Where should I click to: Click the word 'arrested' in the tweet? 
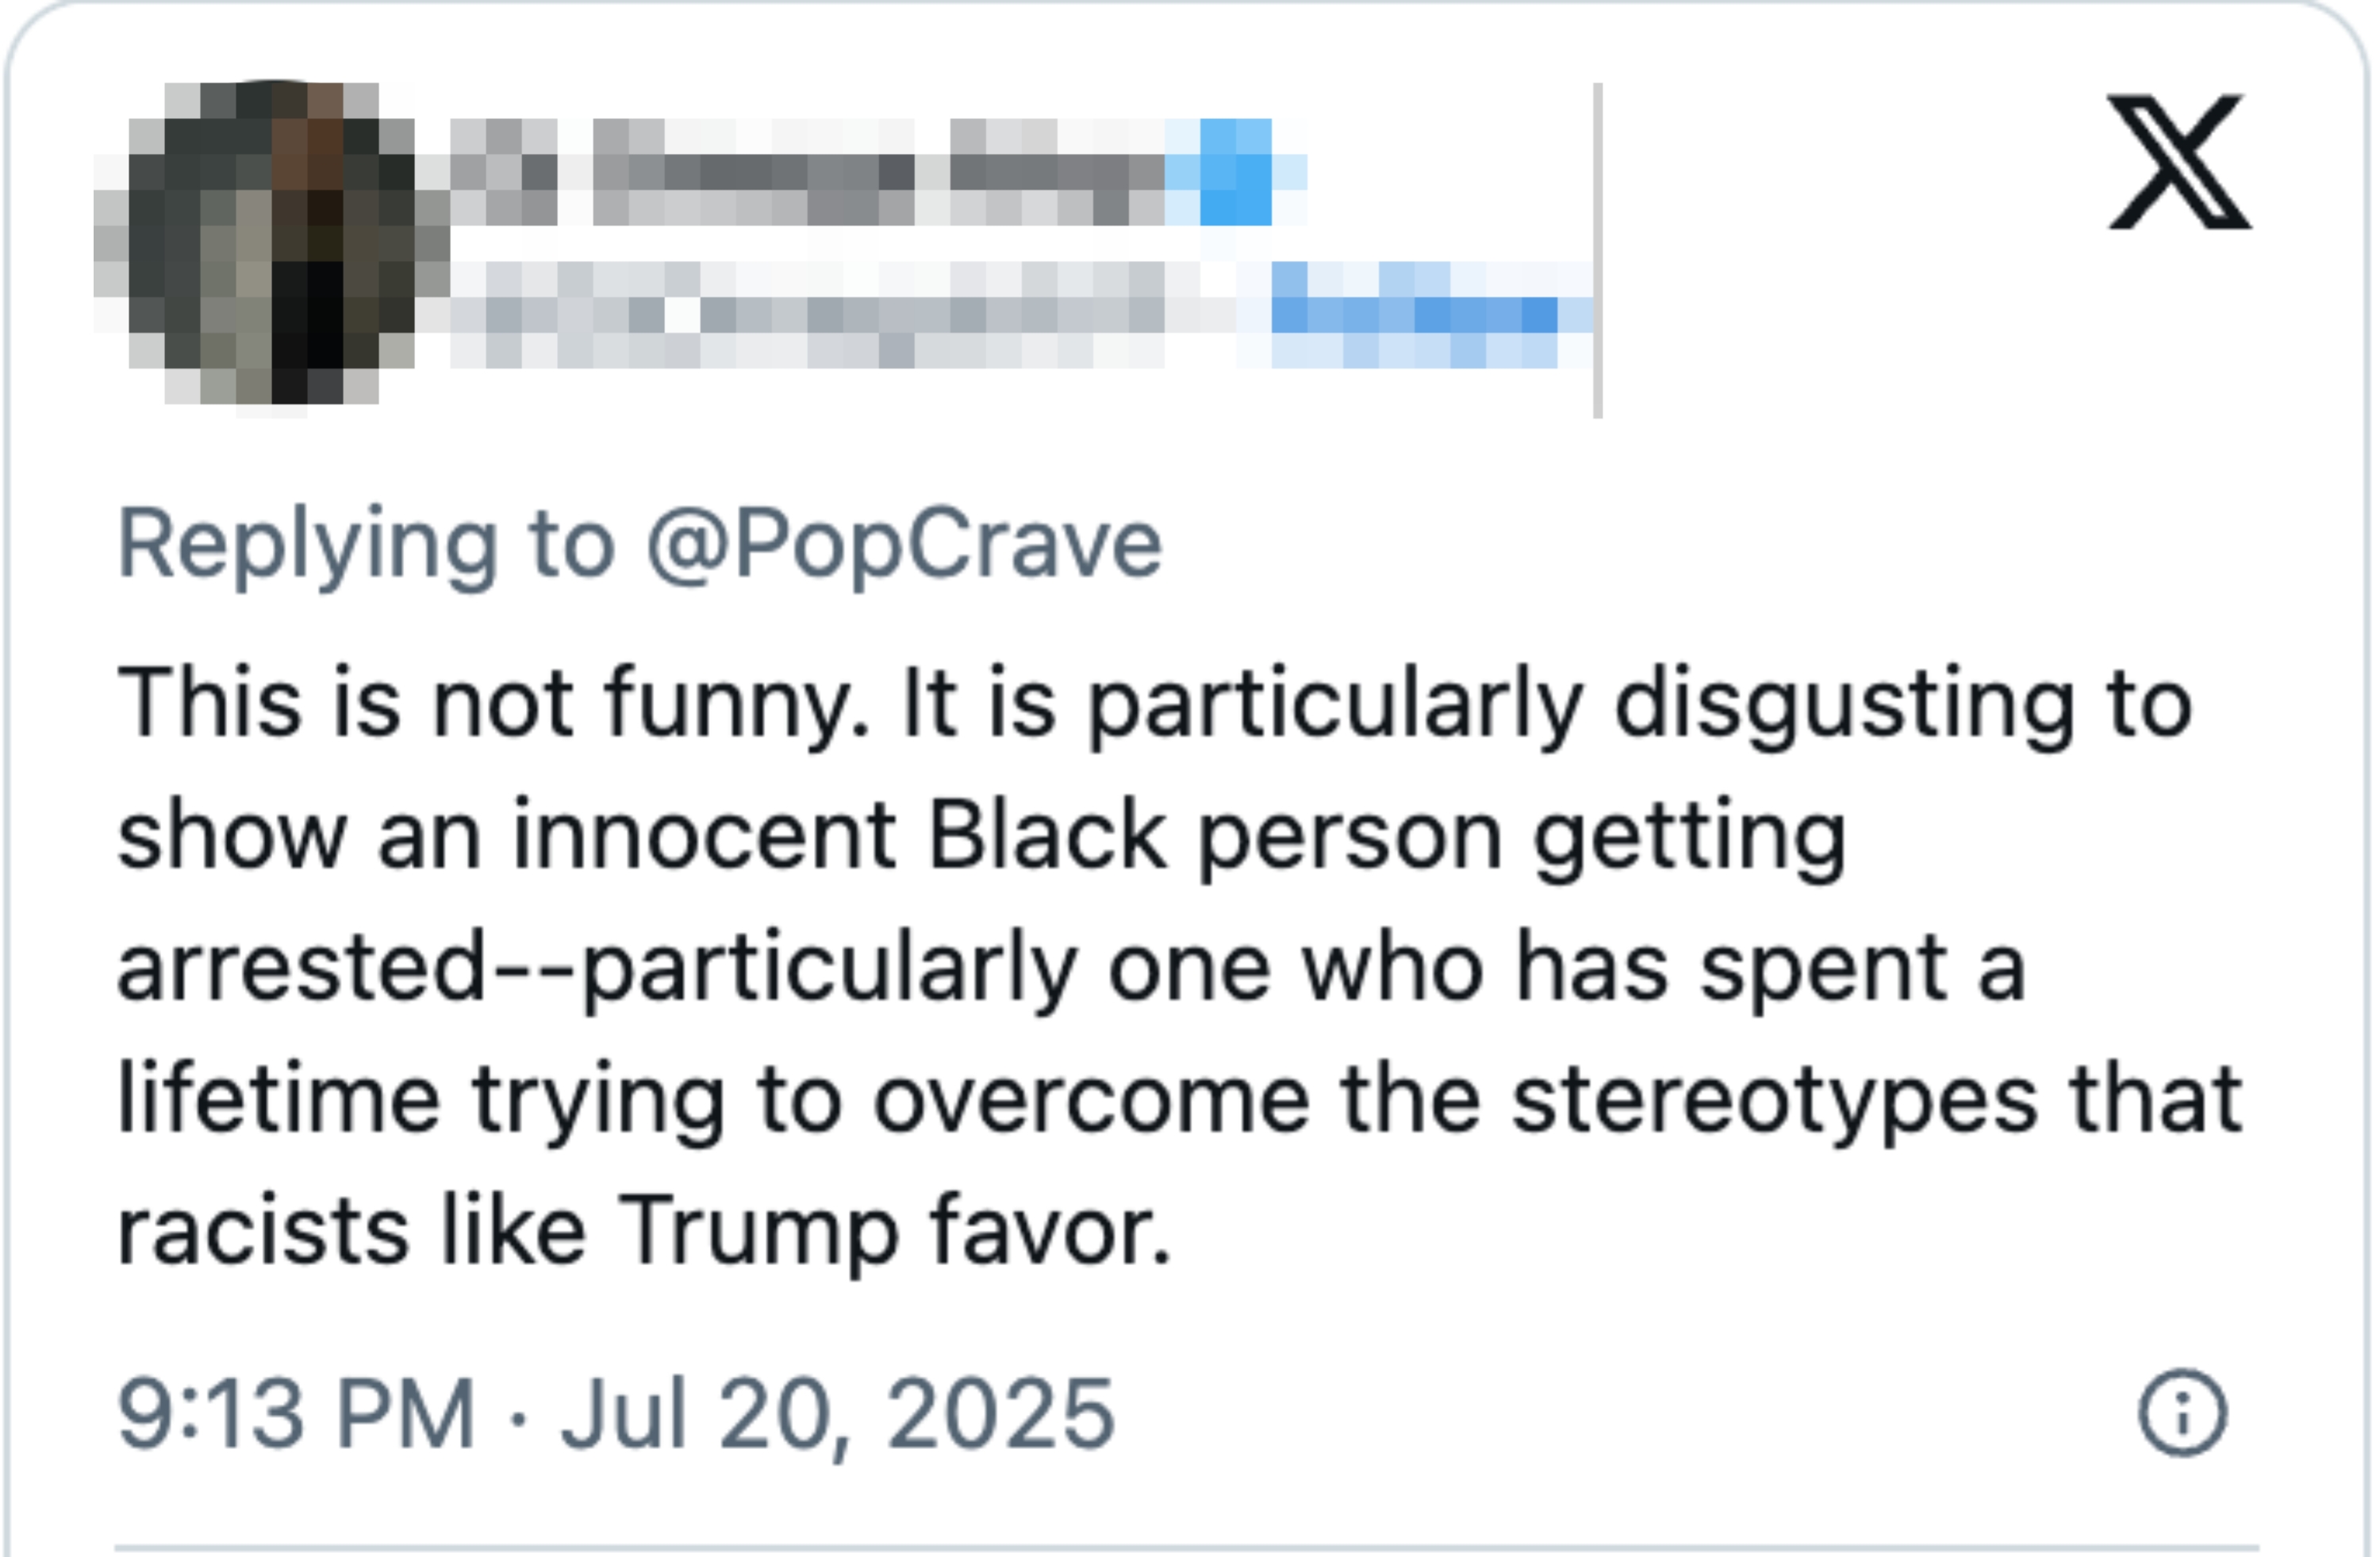point(300,968)
